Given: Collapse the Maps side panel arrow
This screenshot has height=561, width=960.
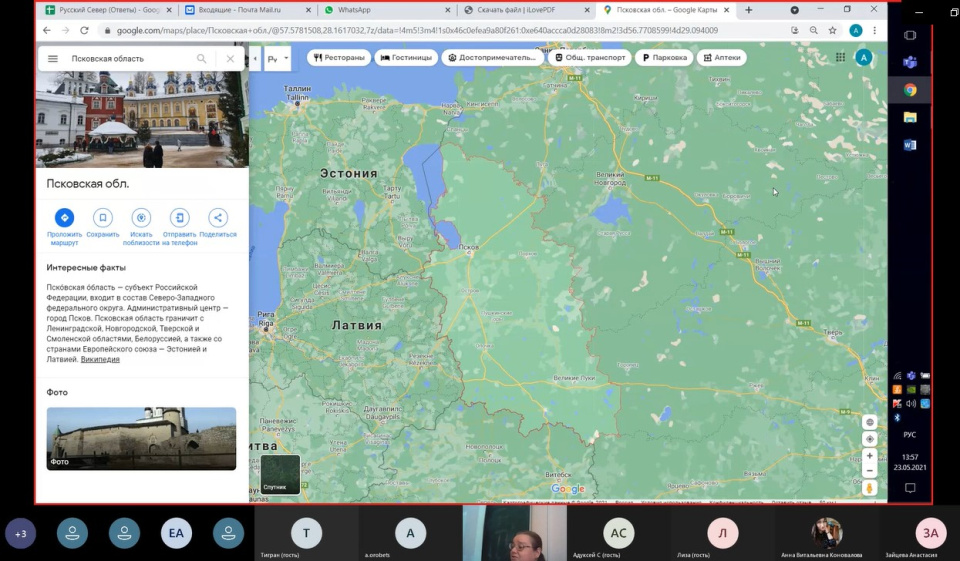Looking at the screenshot, I should click(x=255, y=59).
